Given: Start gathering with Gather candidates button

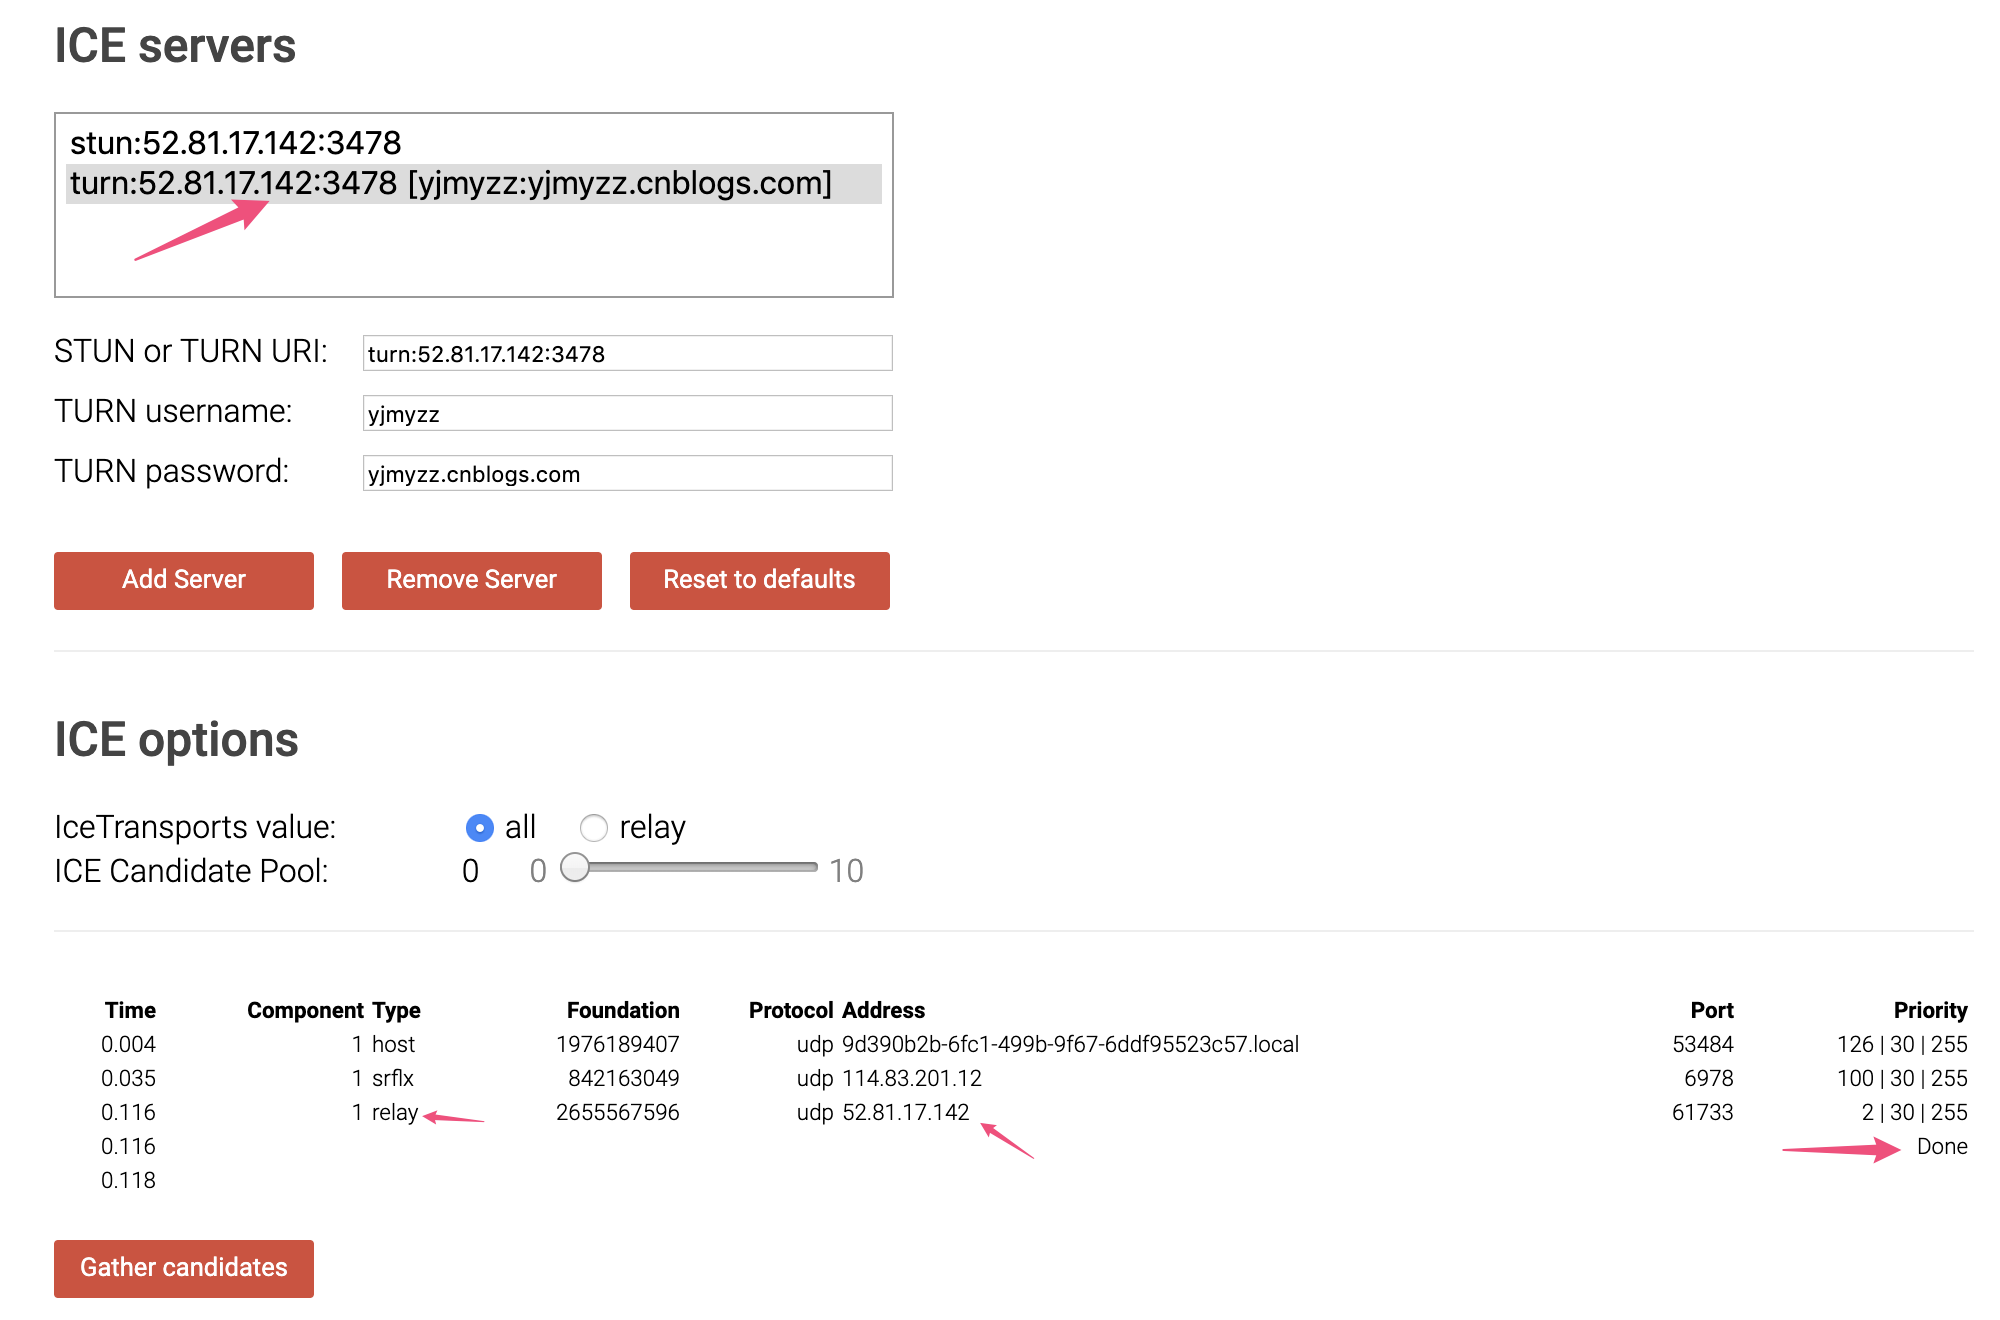Looking at the screenshot, I should [x=184, y=1268].
